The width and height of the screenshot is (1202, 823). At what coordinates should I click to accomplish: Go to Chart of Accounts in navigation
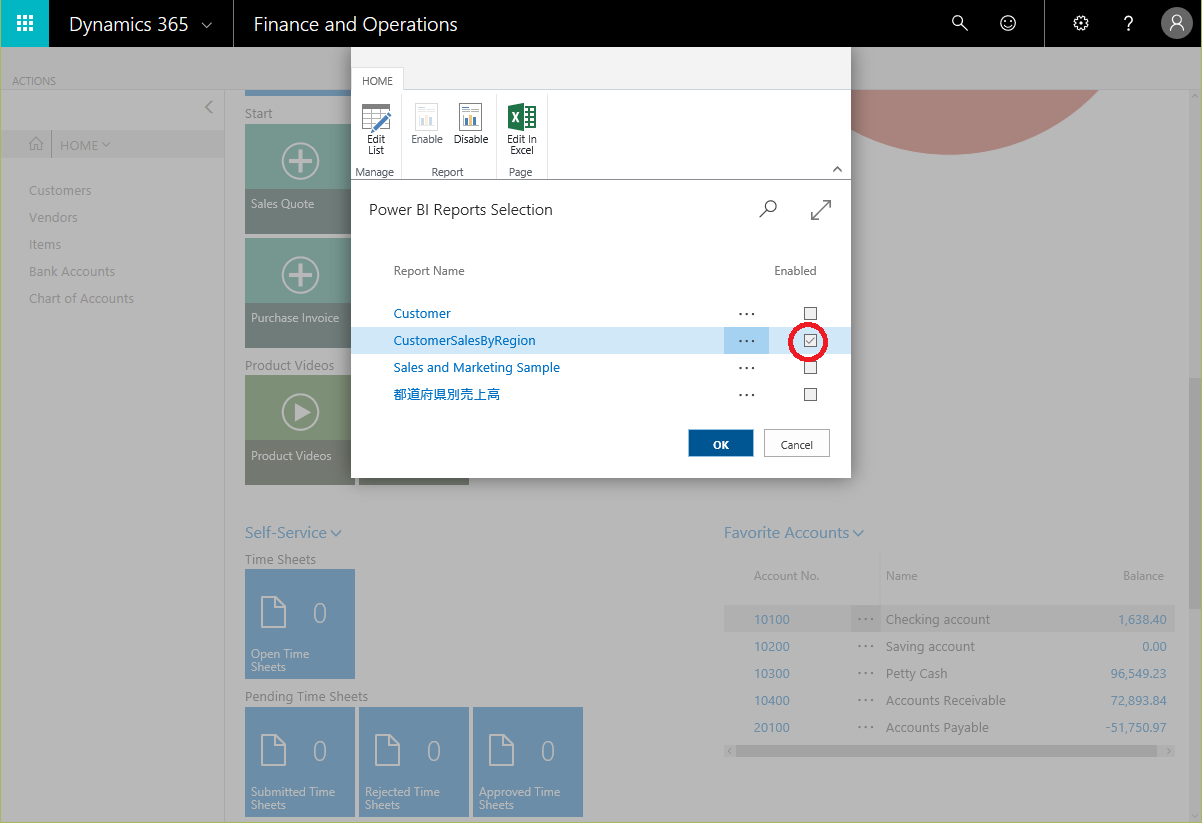[x=81, y=298]
